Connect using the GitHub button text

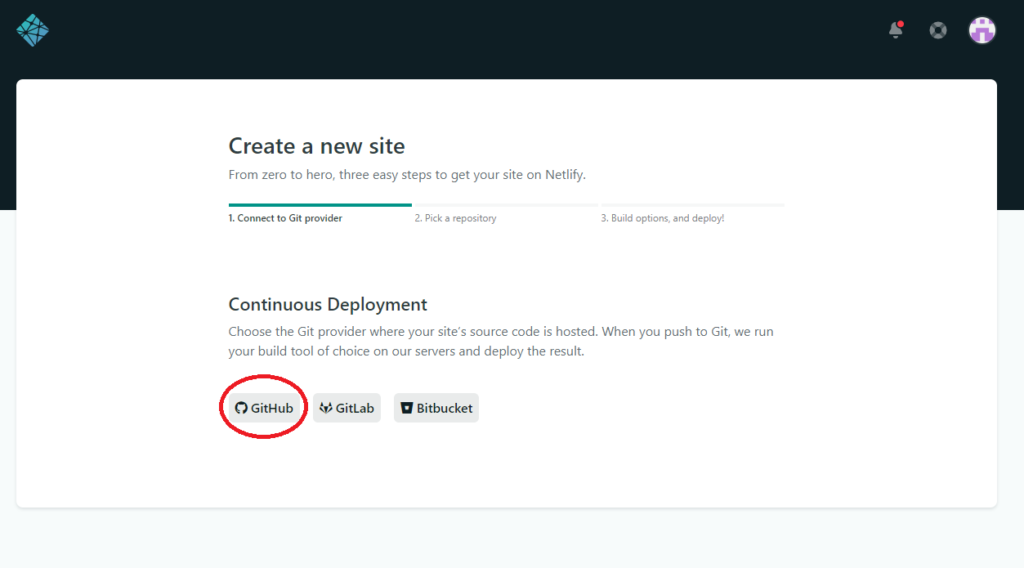tap(272, 408)
